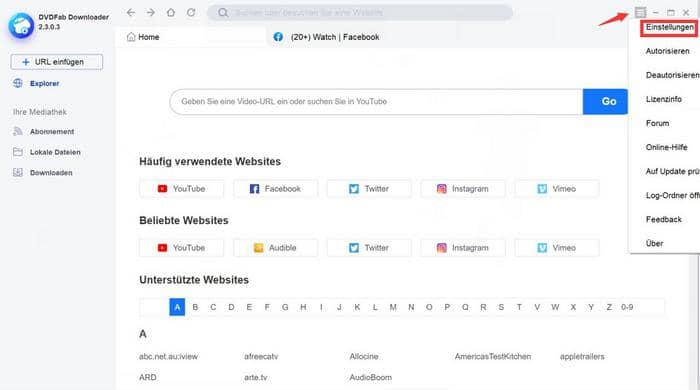The height and width of the screenshot is (390, 700).
Task: Click the Explorer globe icon
Action: coord(18,83)
